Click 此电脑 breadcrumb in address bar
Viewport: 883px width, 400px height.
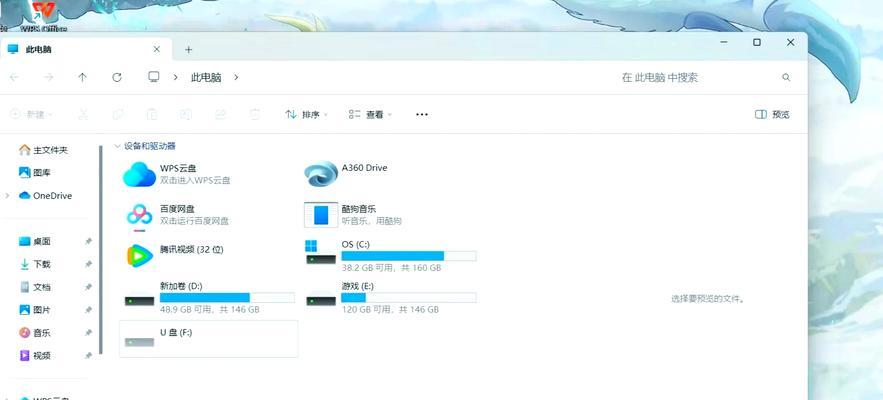pos(206,78)
